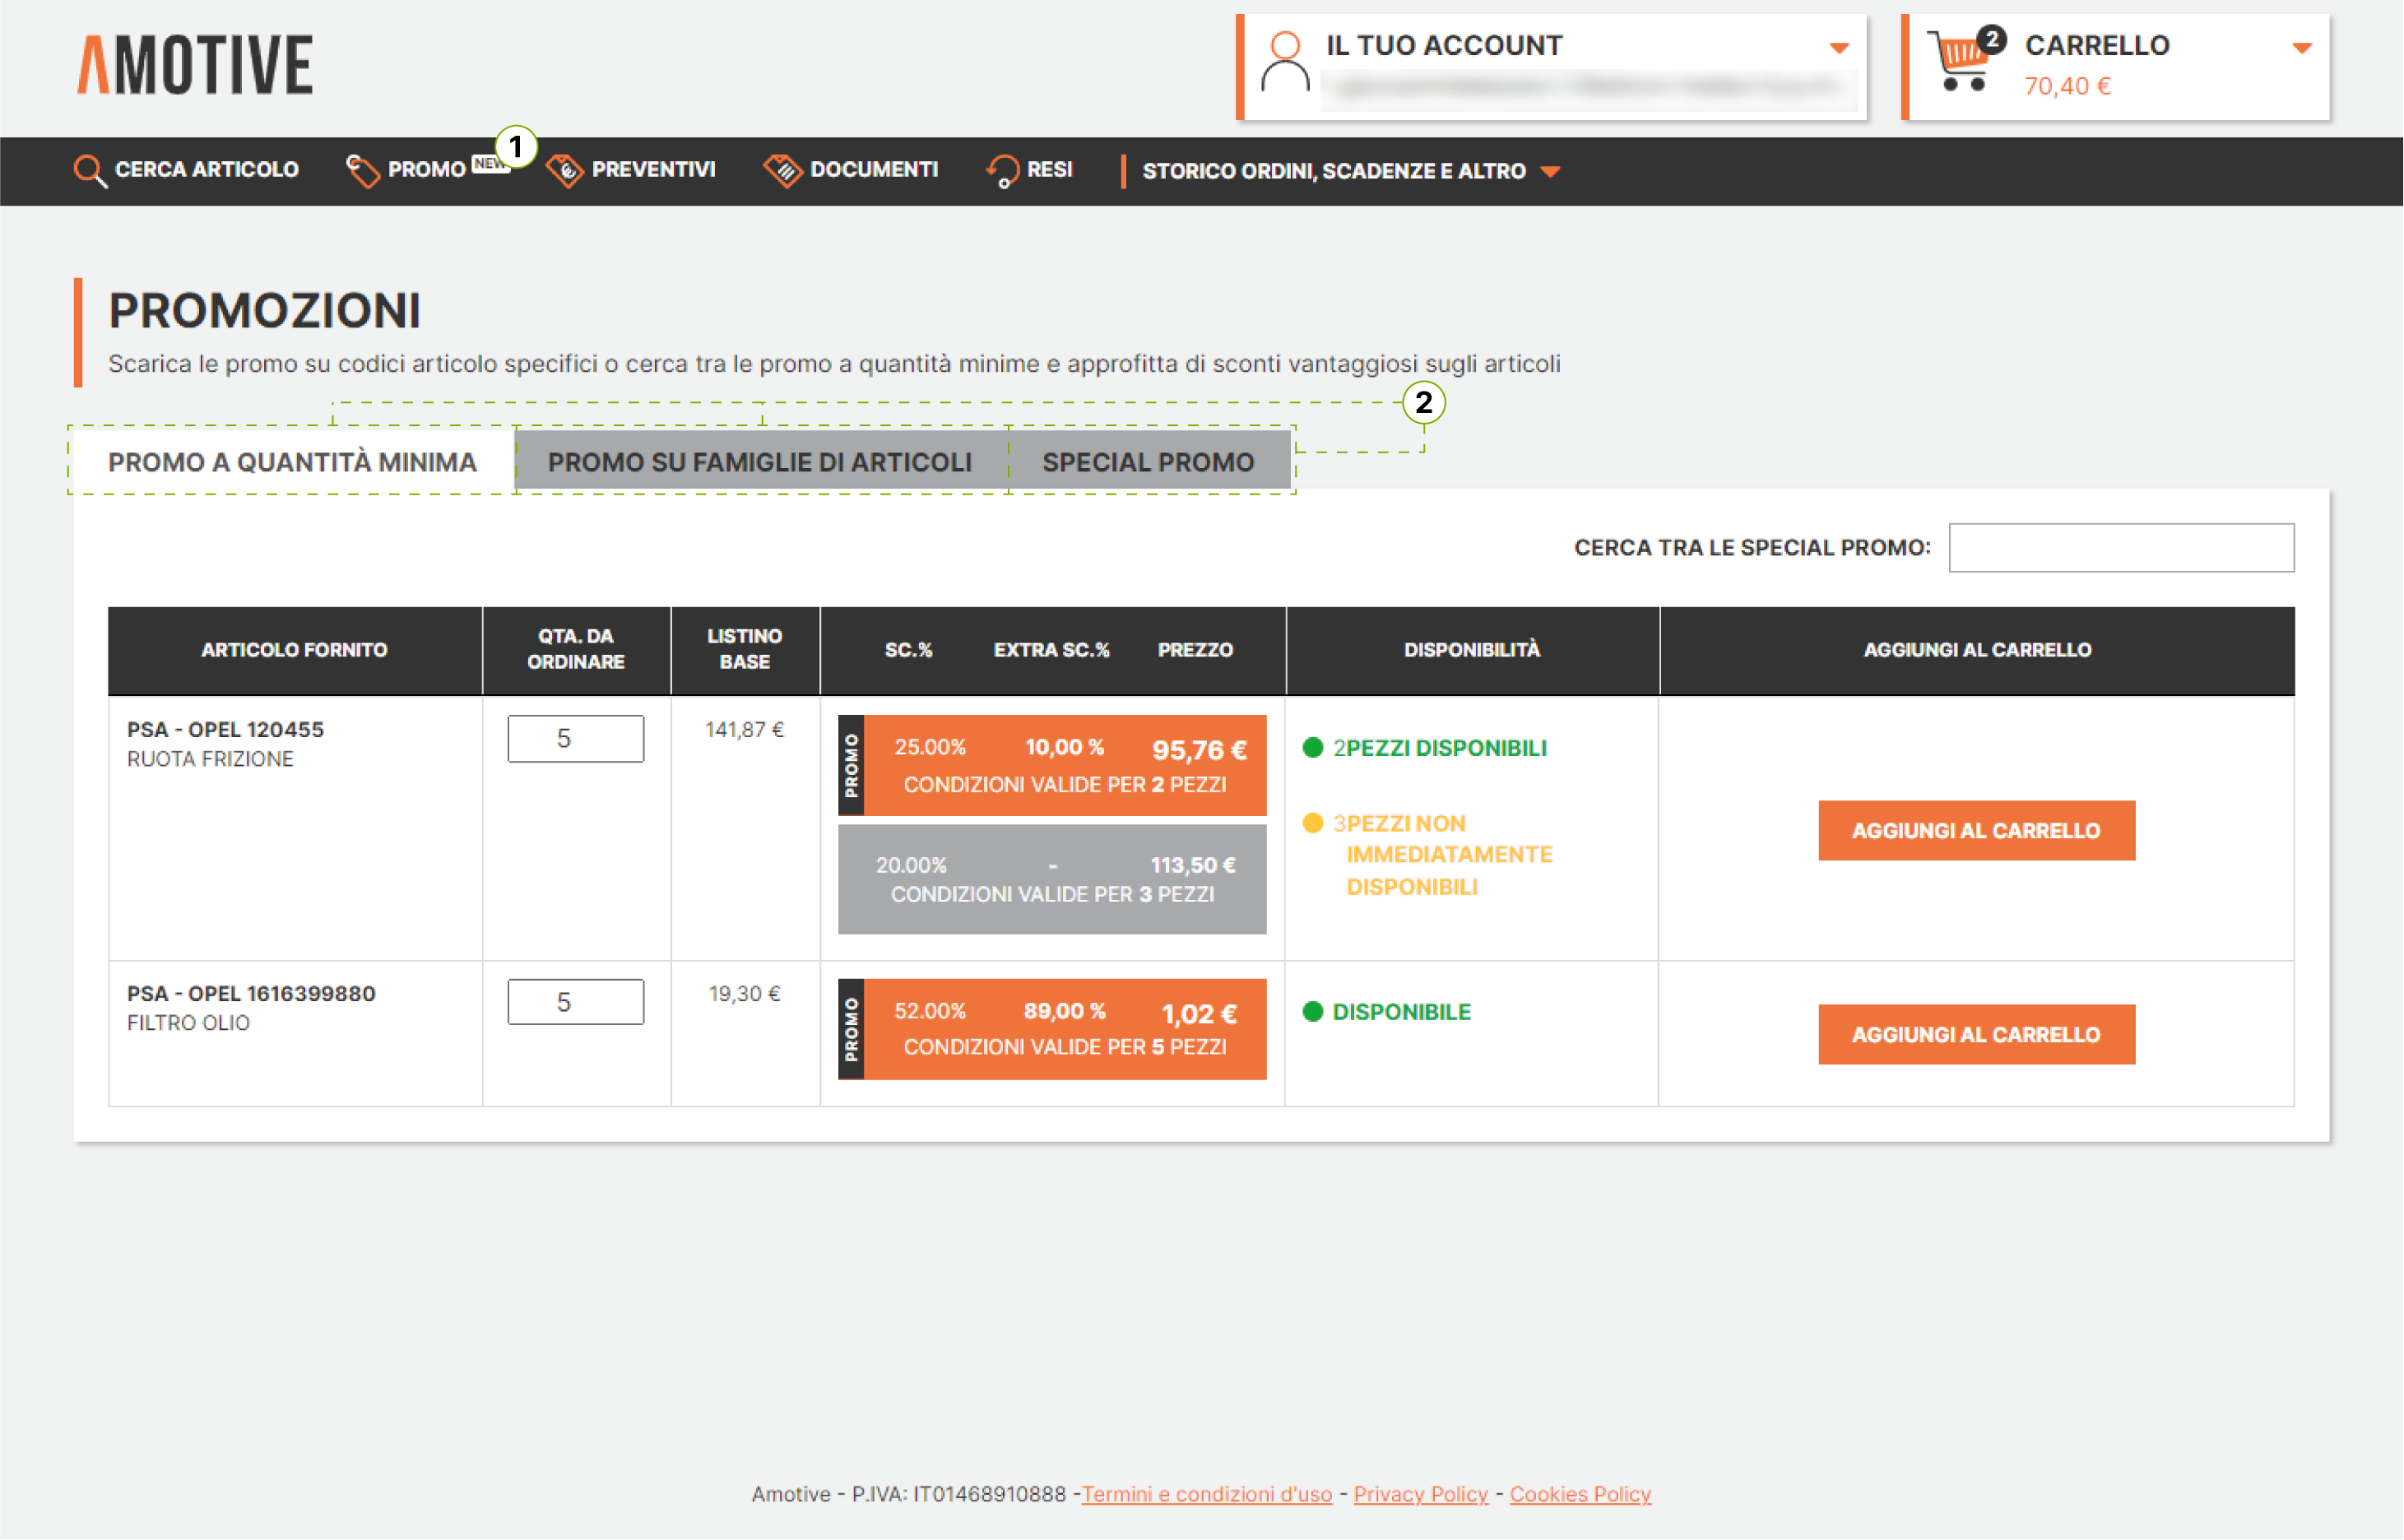Click quantity field for PSA - OPEL 120455

575,738
